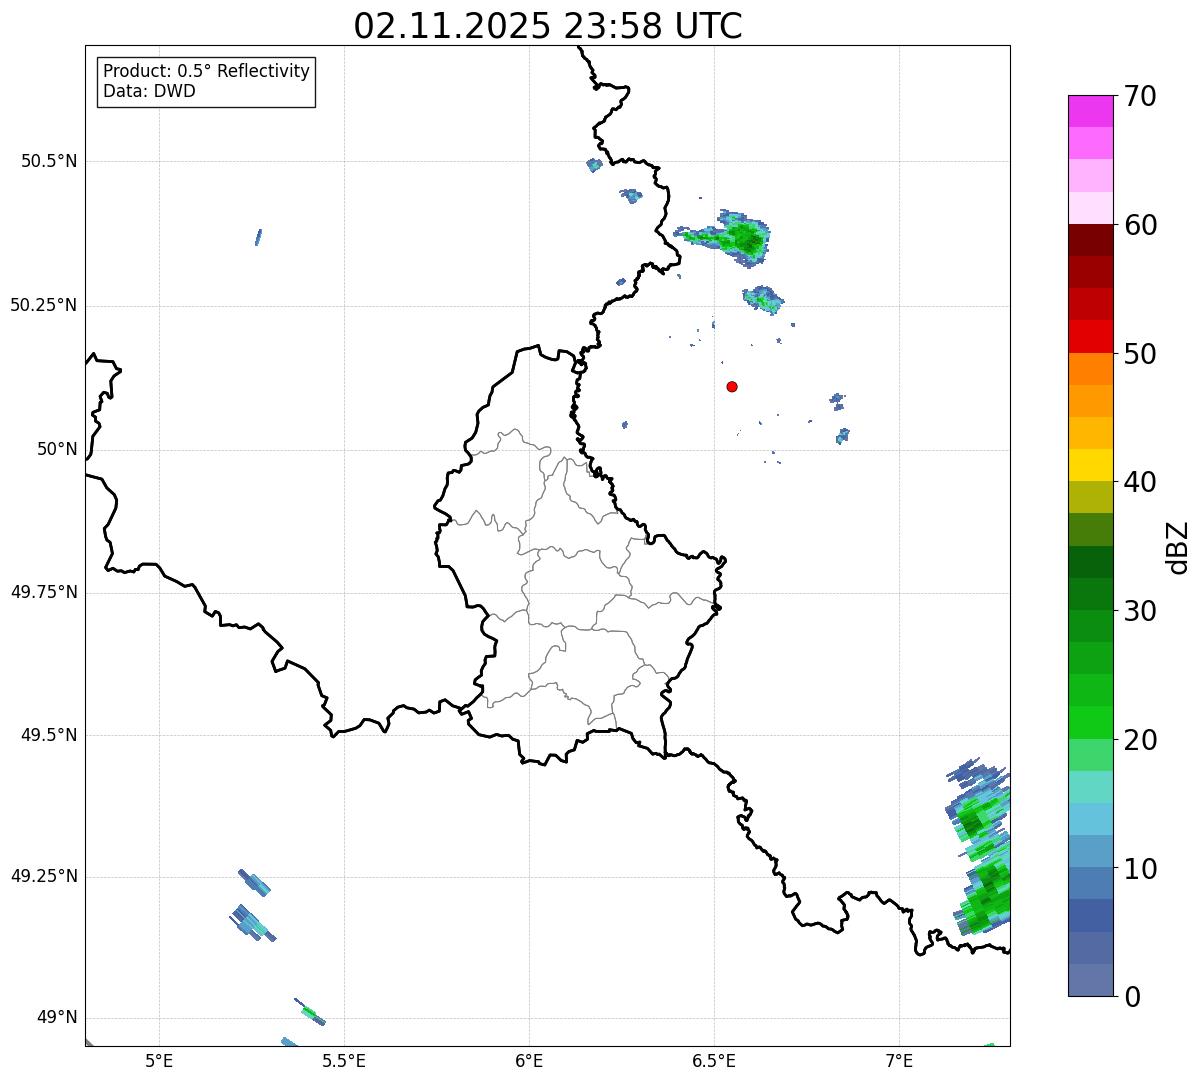1202x1081 pixels.
Task: Click the longitude label "6.5°E"
Action: point(714,1060)
